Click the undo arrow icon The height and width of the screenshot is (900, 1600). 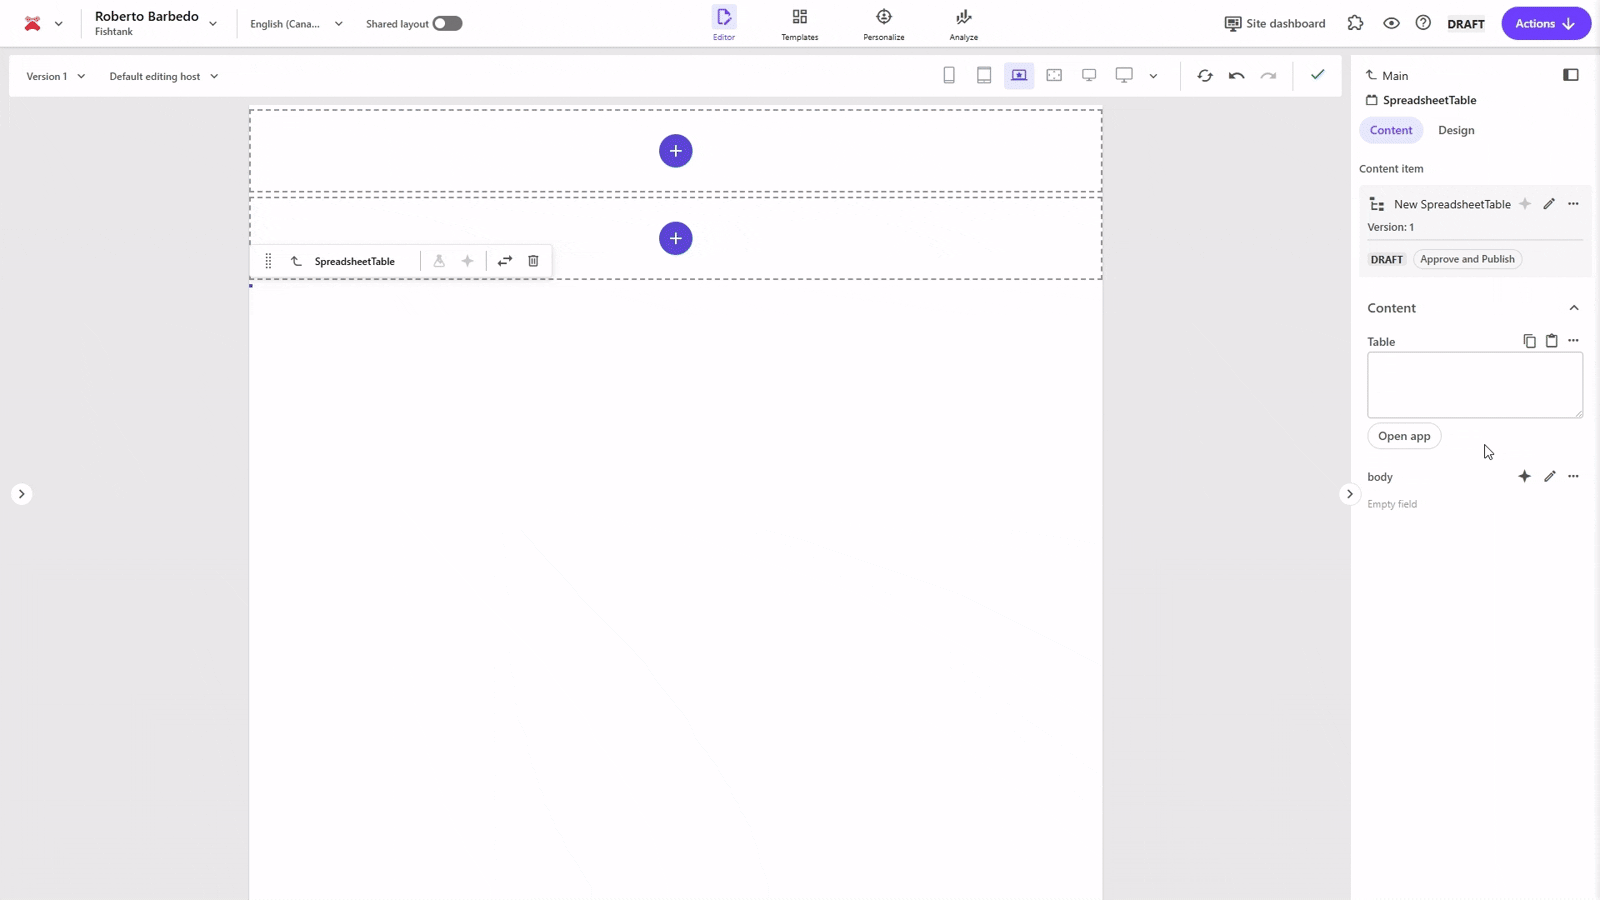(x=1236, y=76)
